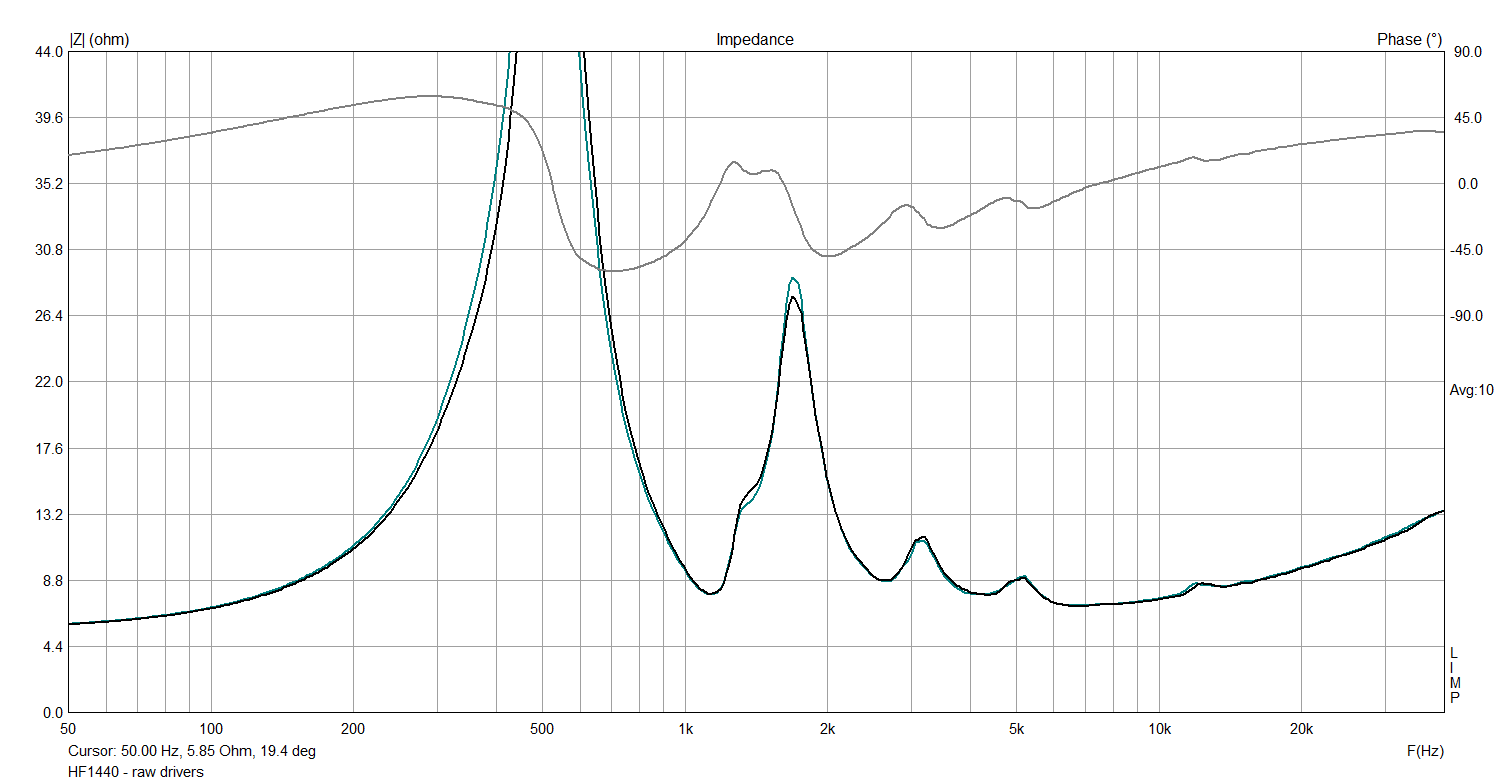Click the 500 frequency tick label
1512x784 pixels.
542,728
